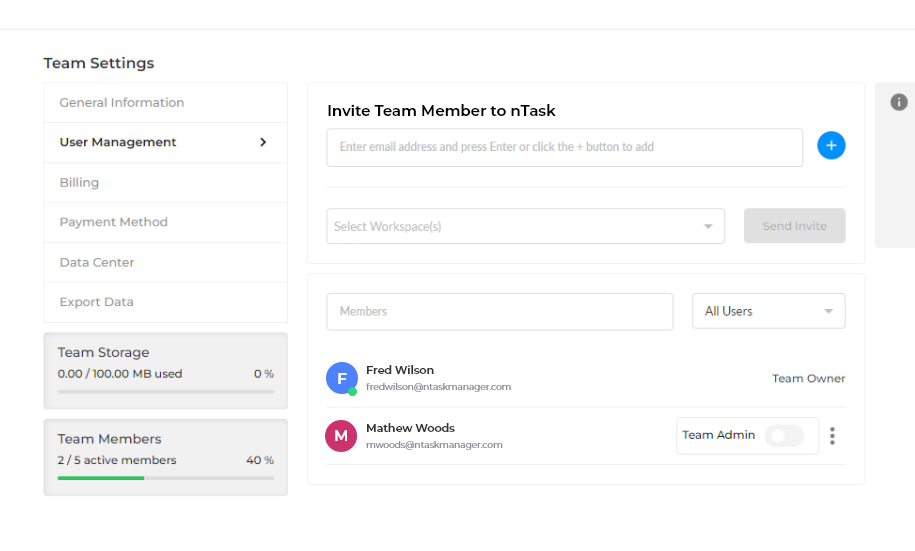This screenshot has height=551, width=915.
Task: Open Payment Method settings
Action: tap(113, 222)
